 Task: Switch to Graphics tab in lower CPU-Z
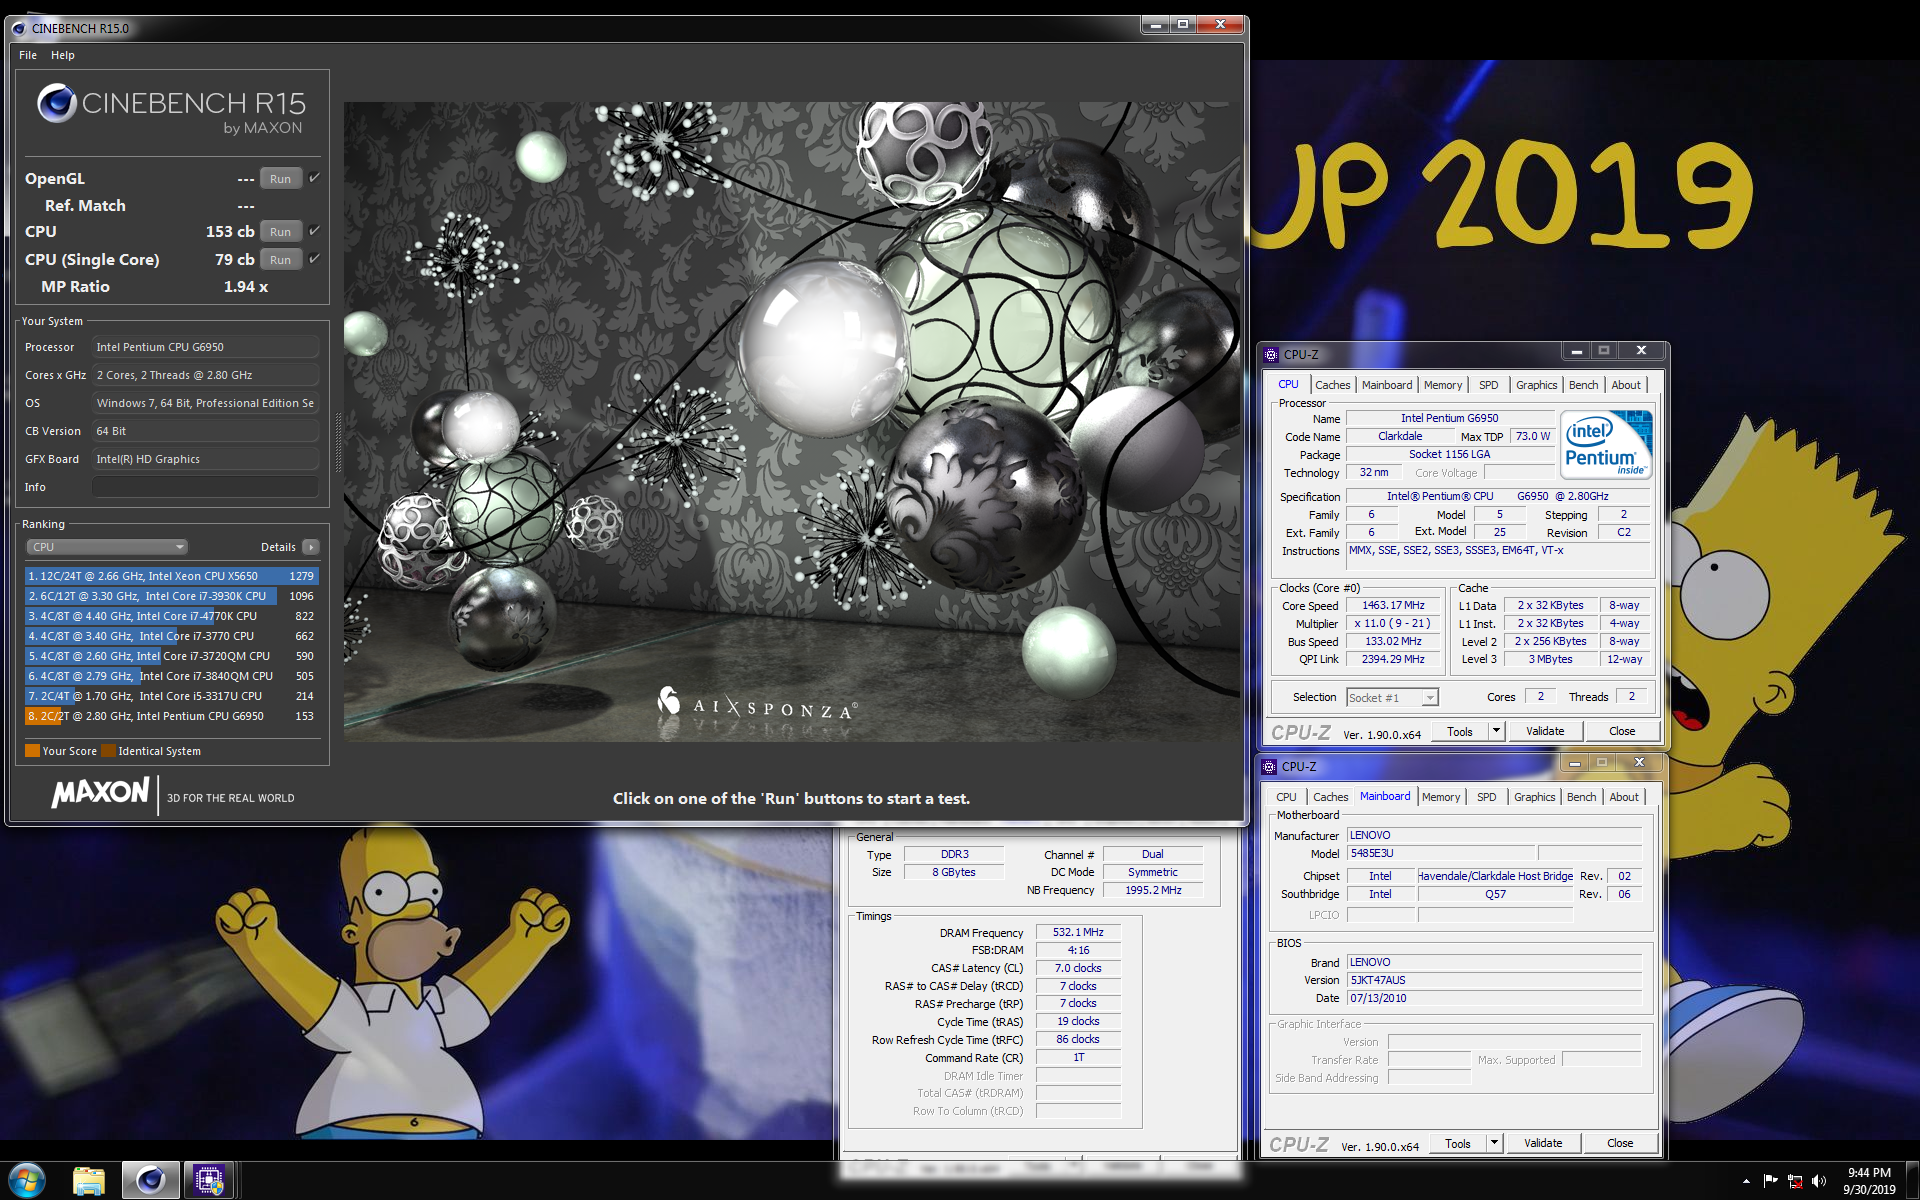(1534, 797)
